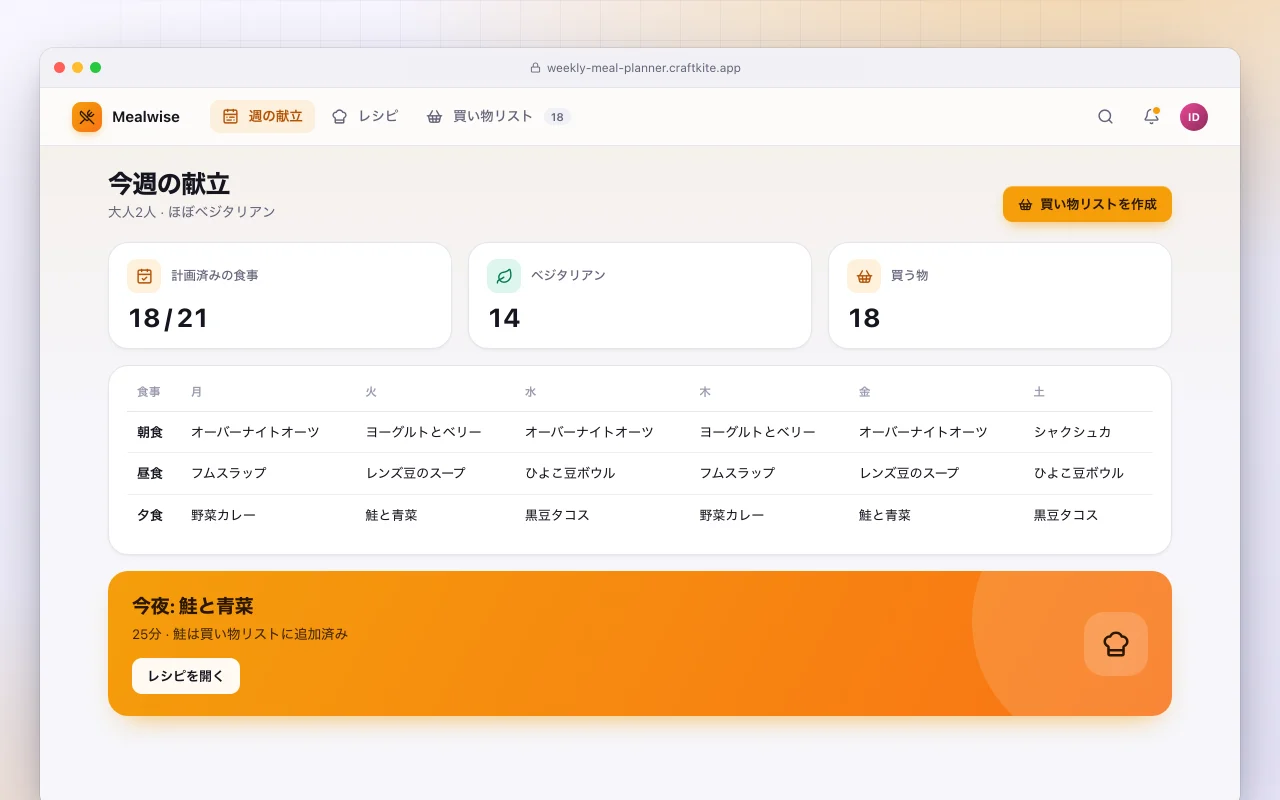The image size is (1280, 800).
Task: Click the leaf icon on ベジタリアン card
Action: pyautogui.click(x=504, y=276)
